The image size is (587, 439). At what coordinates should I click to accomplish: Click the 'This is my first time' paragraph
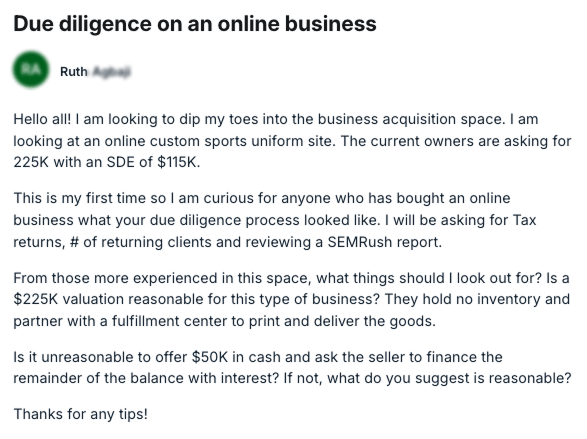pyautogui.click(x=275, y=220)
